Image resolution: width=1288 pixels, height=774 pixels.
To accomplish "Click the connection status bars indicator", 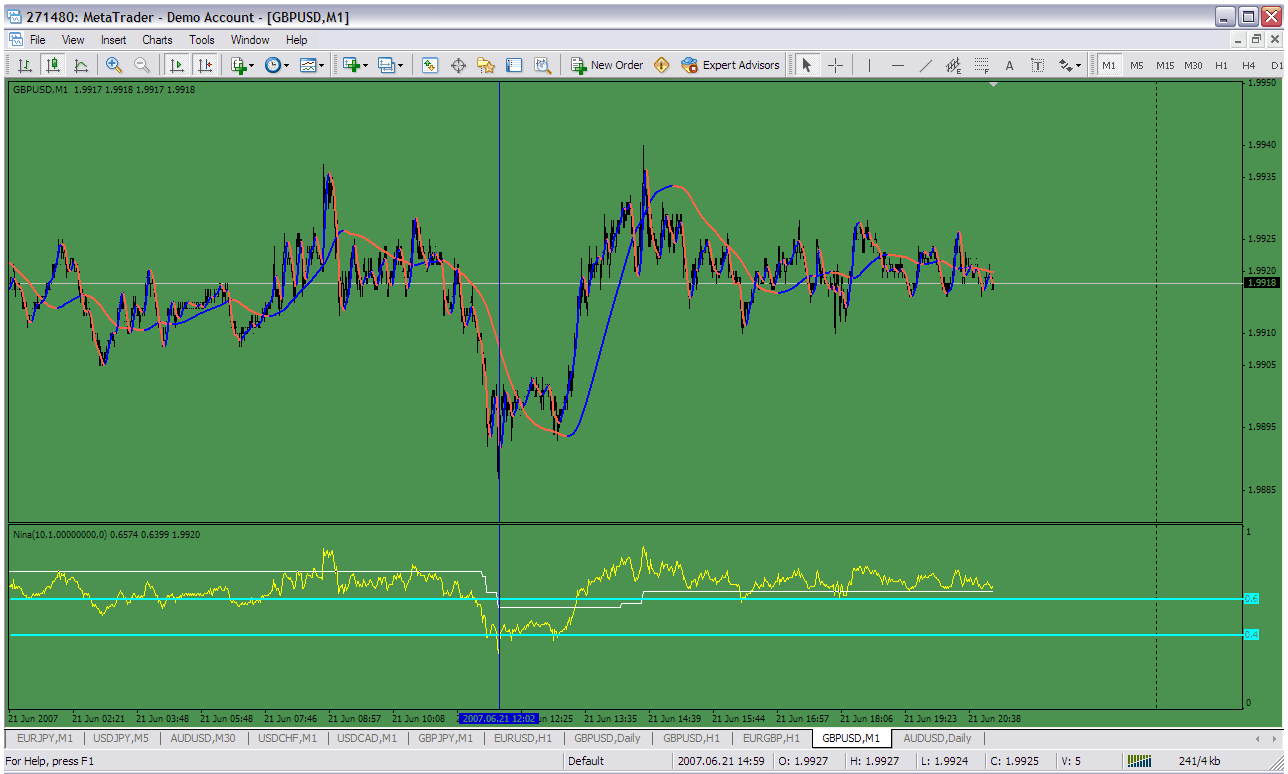I will [x=1140, y=761].
